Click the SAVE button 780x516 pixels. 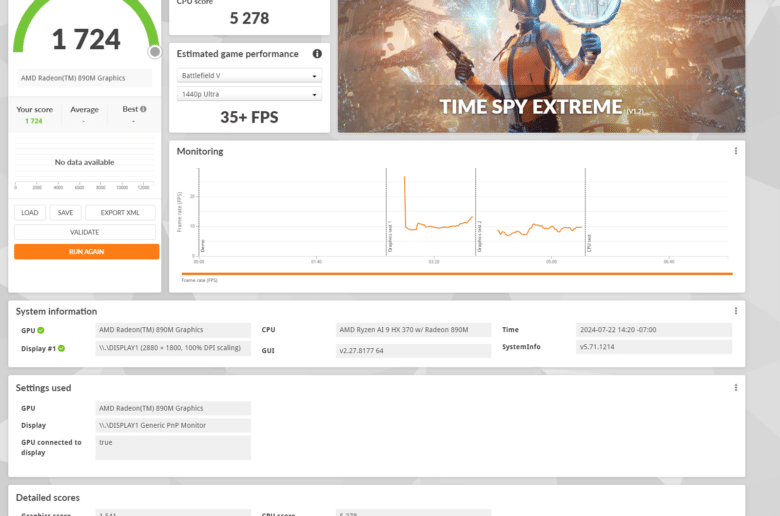click(65, 212)
